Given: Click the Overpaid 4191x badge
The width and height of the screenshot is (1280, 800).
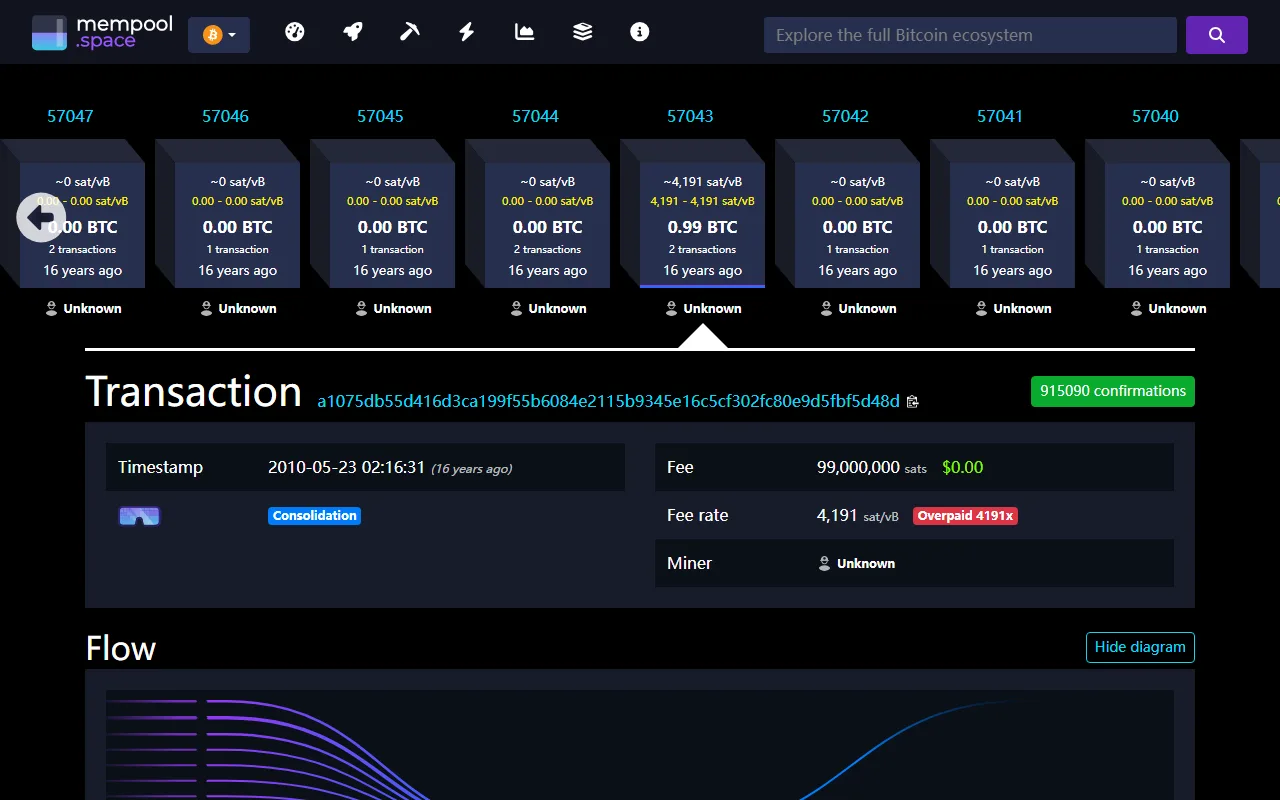Looking at the screenshot, I should click(x=965, y=516).
